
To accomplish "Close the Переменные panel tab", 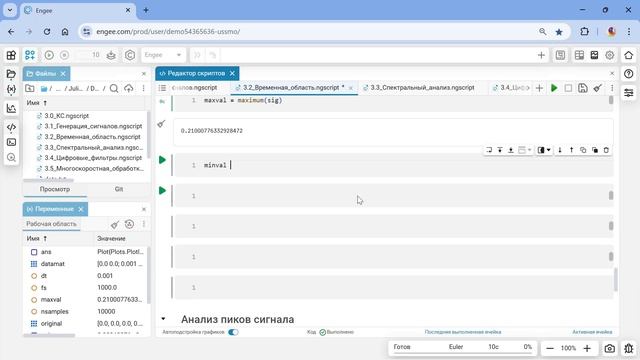I will coord(81,209).
